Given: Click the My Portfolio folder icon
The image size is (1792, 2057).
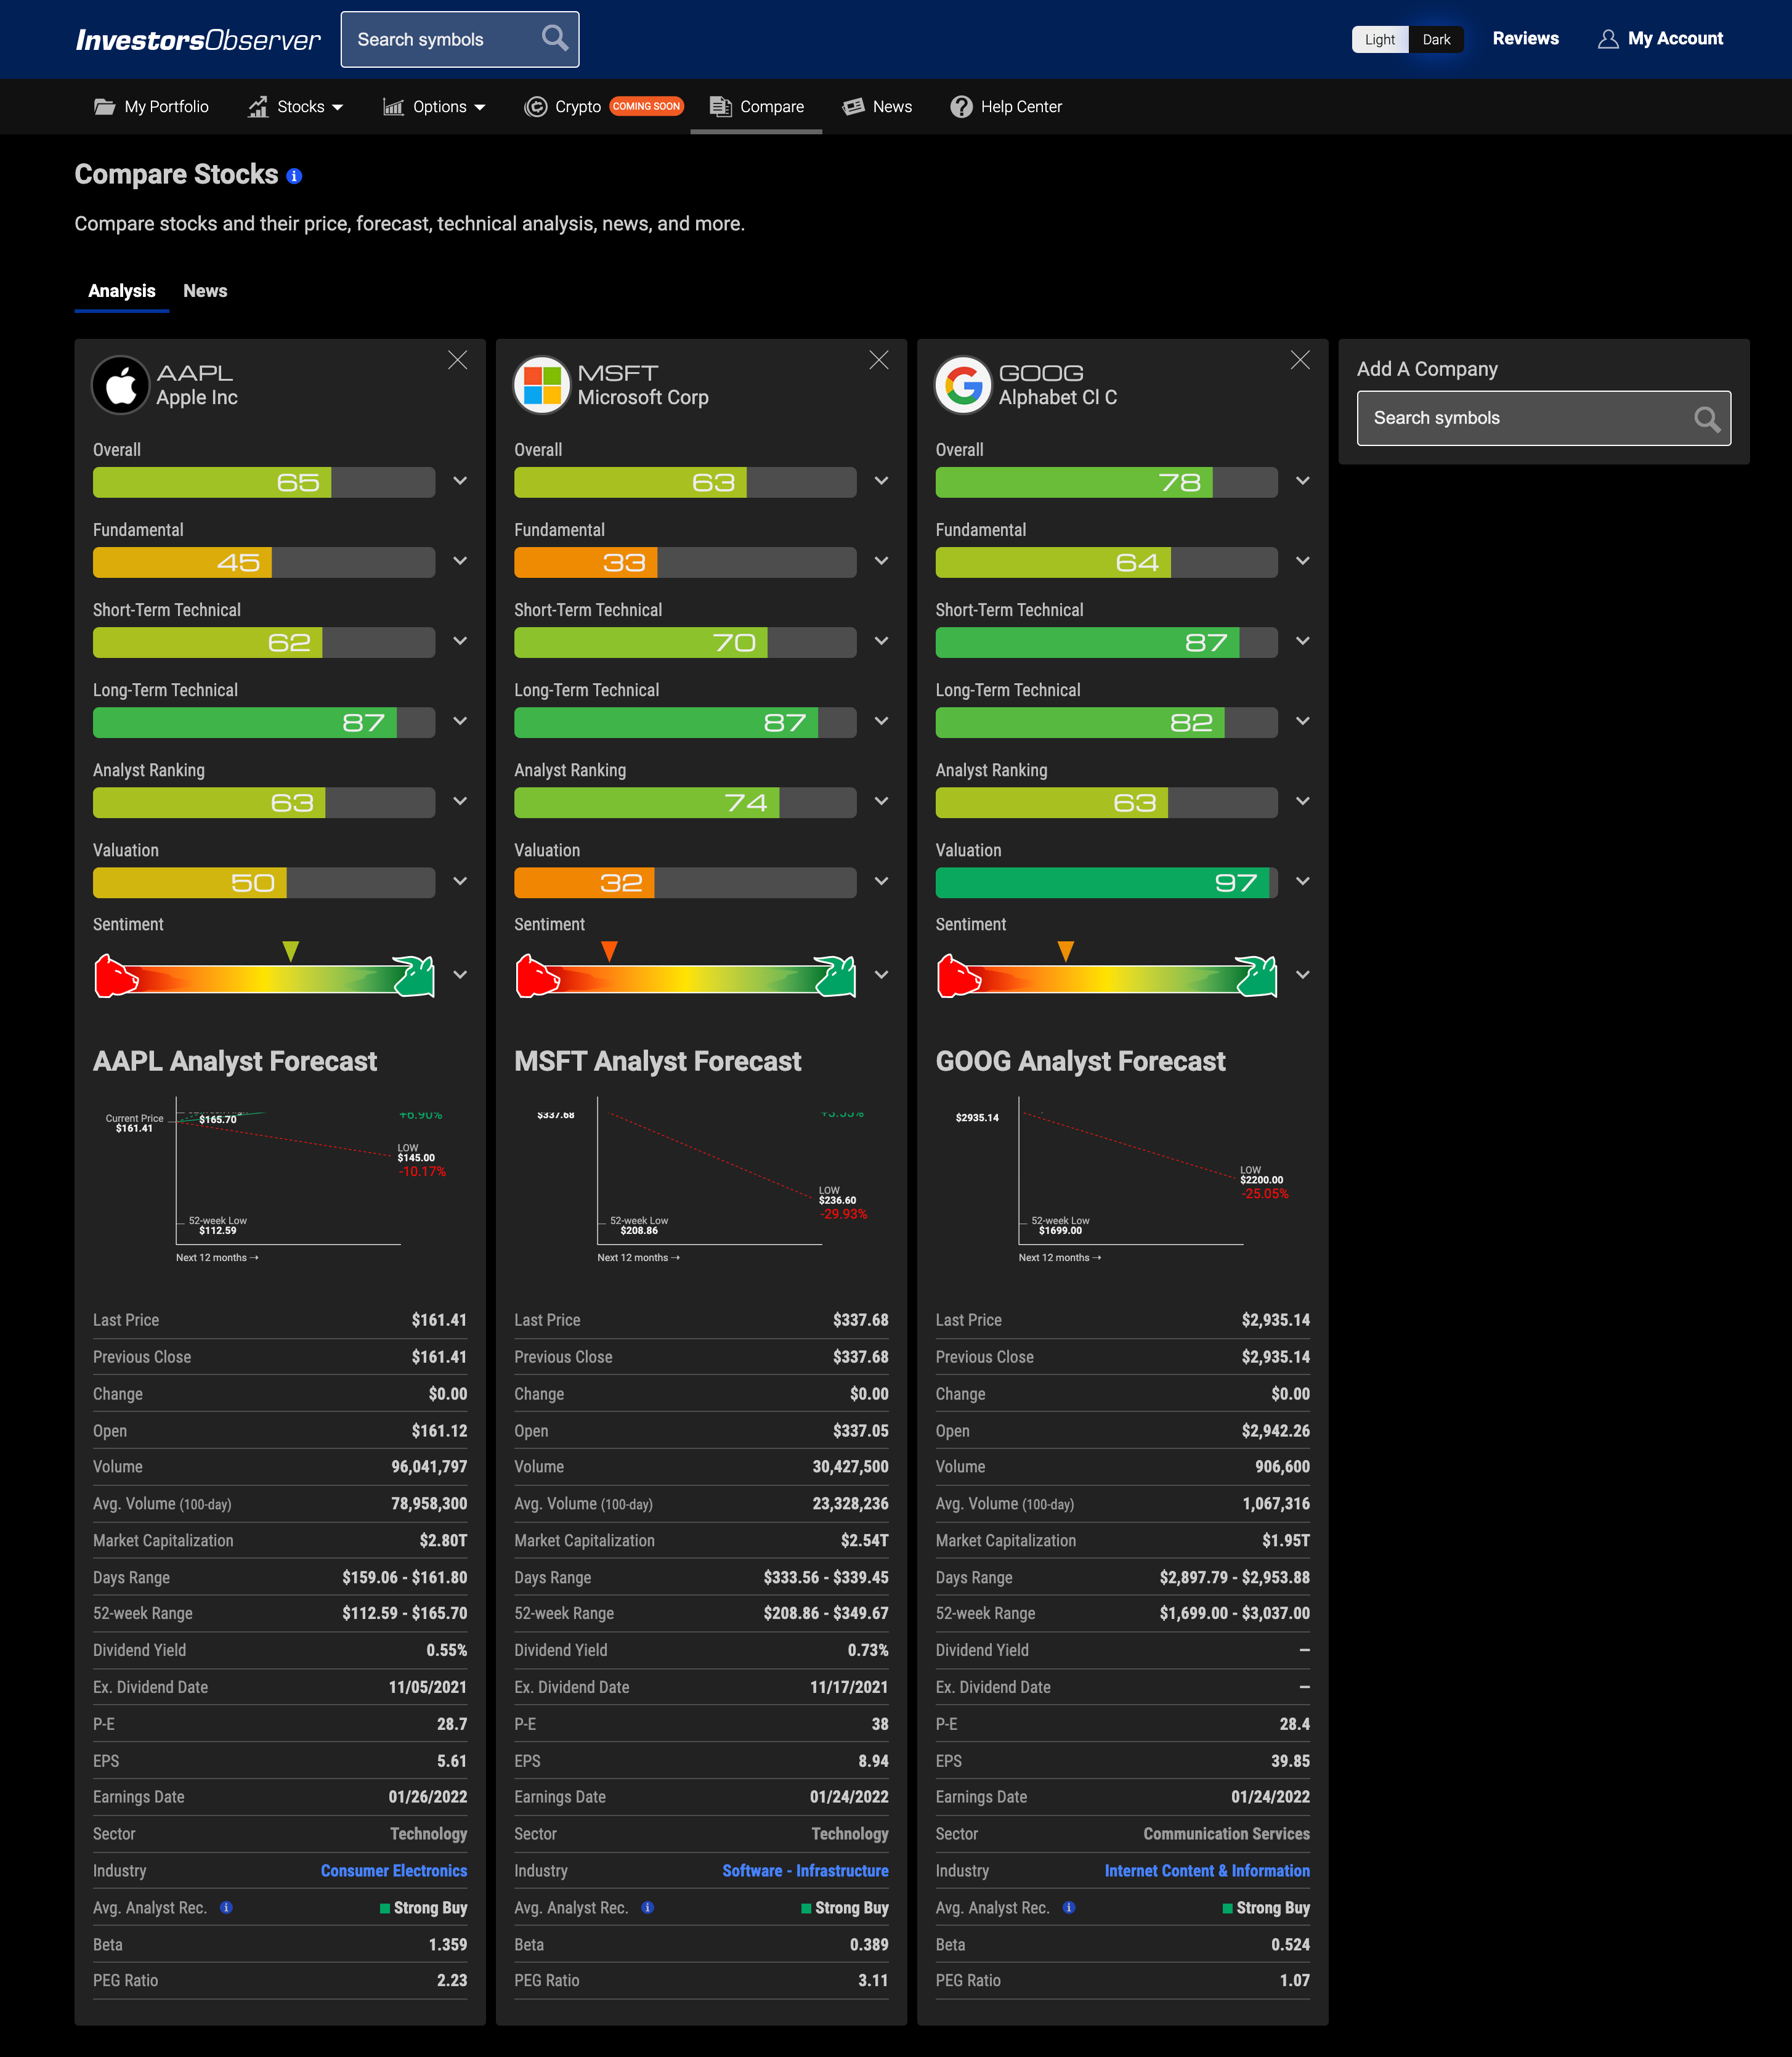Looking at the screenshot, I should (x=104, y=106).
